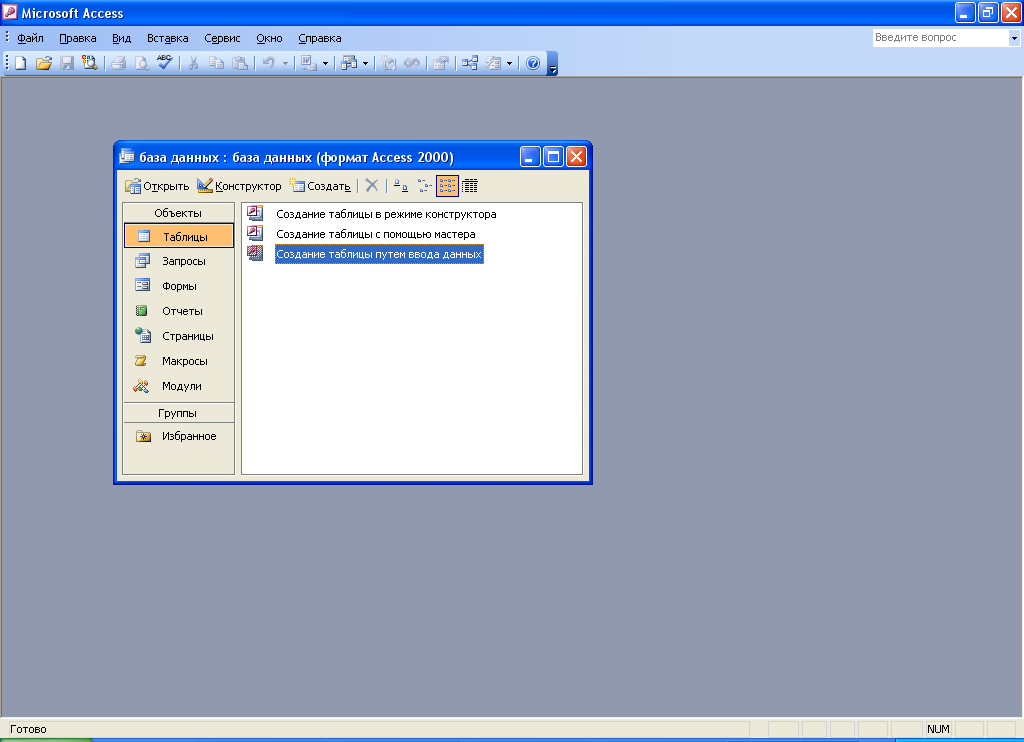Click the Open file folder icon
The height and width of the screenshot is (742, 1024).
[44, 63]
